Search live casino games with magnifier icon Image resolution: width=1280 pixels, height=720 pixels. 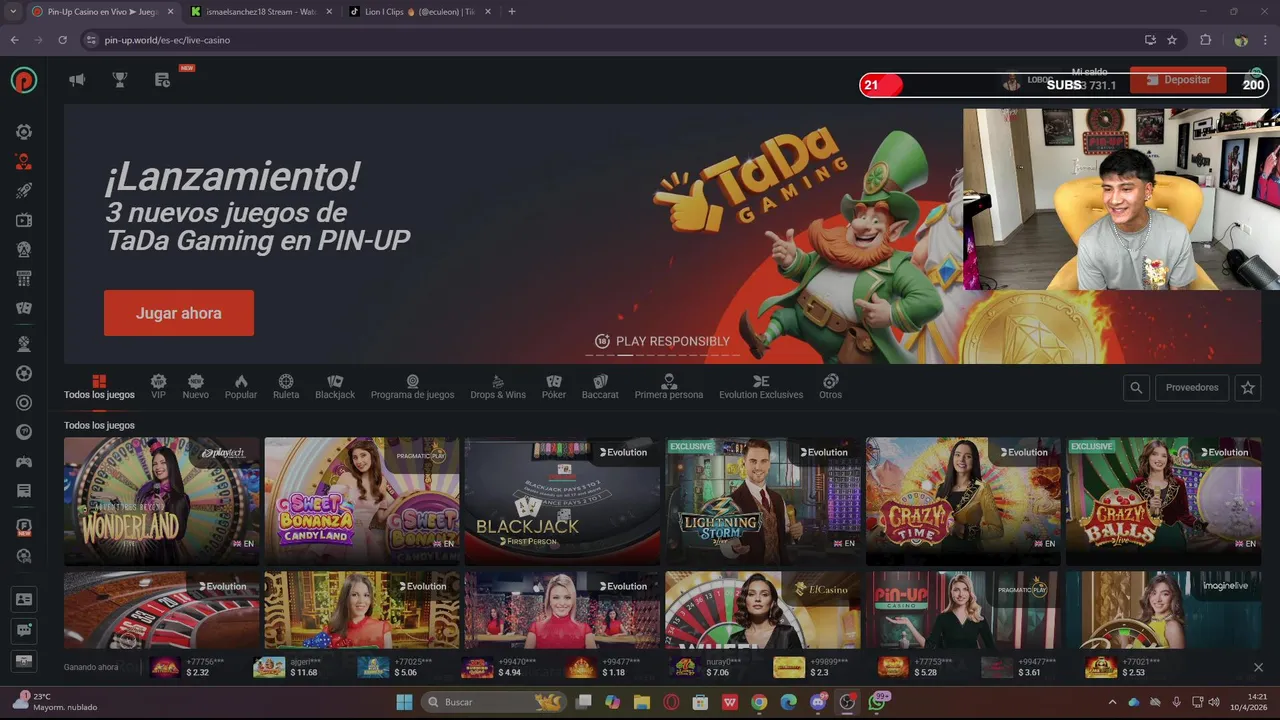pos(1136,387)
